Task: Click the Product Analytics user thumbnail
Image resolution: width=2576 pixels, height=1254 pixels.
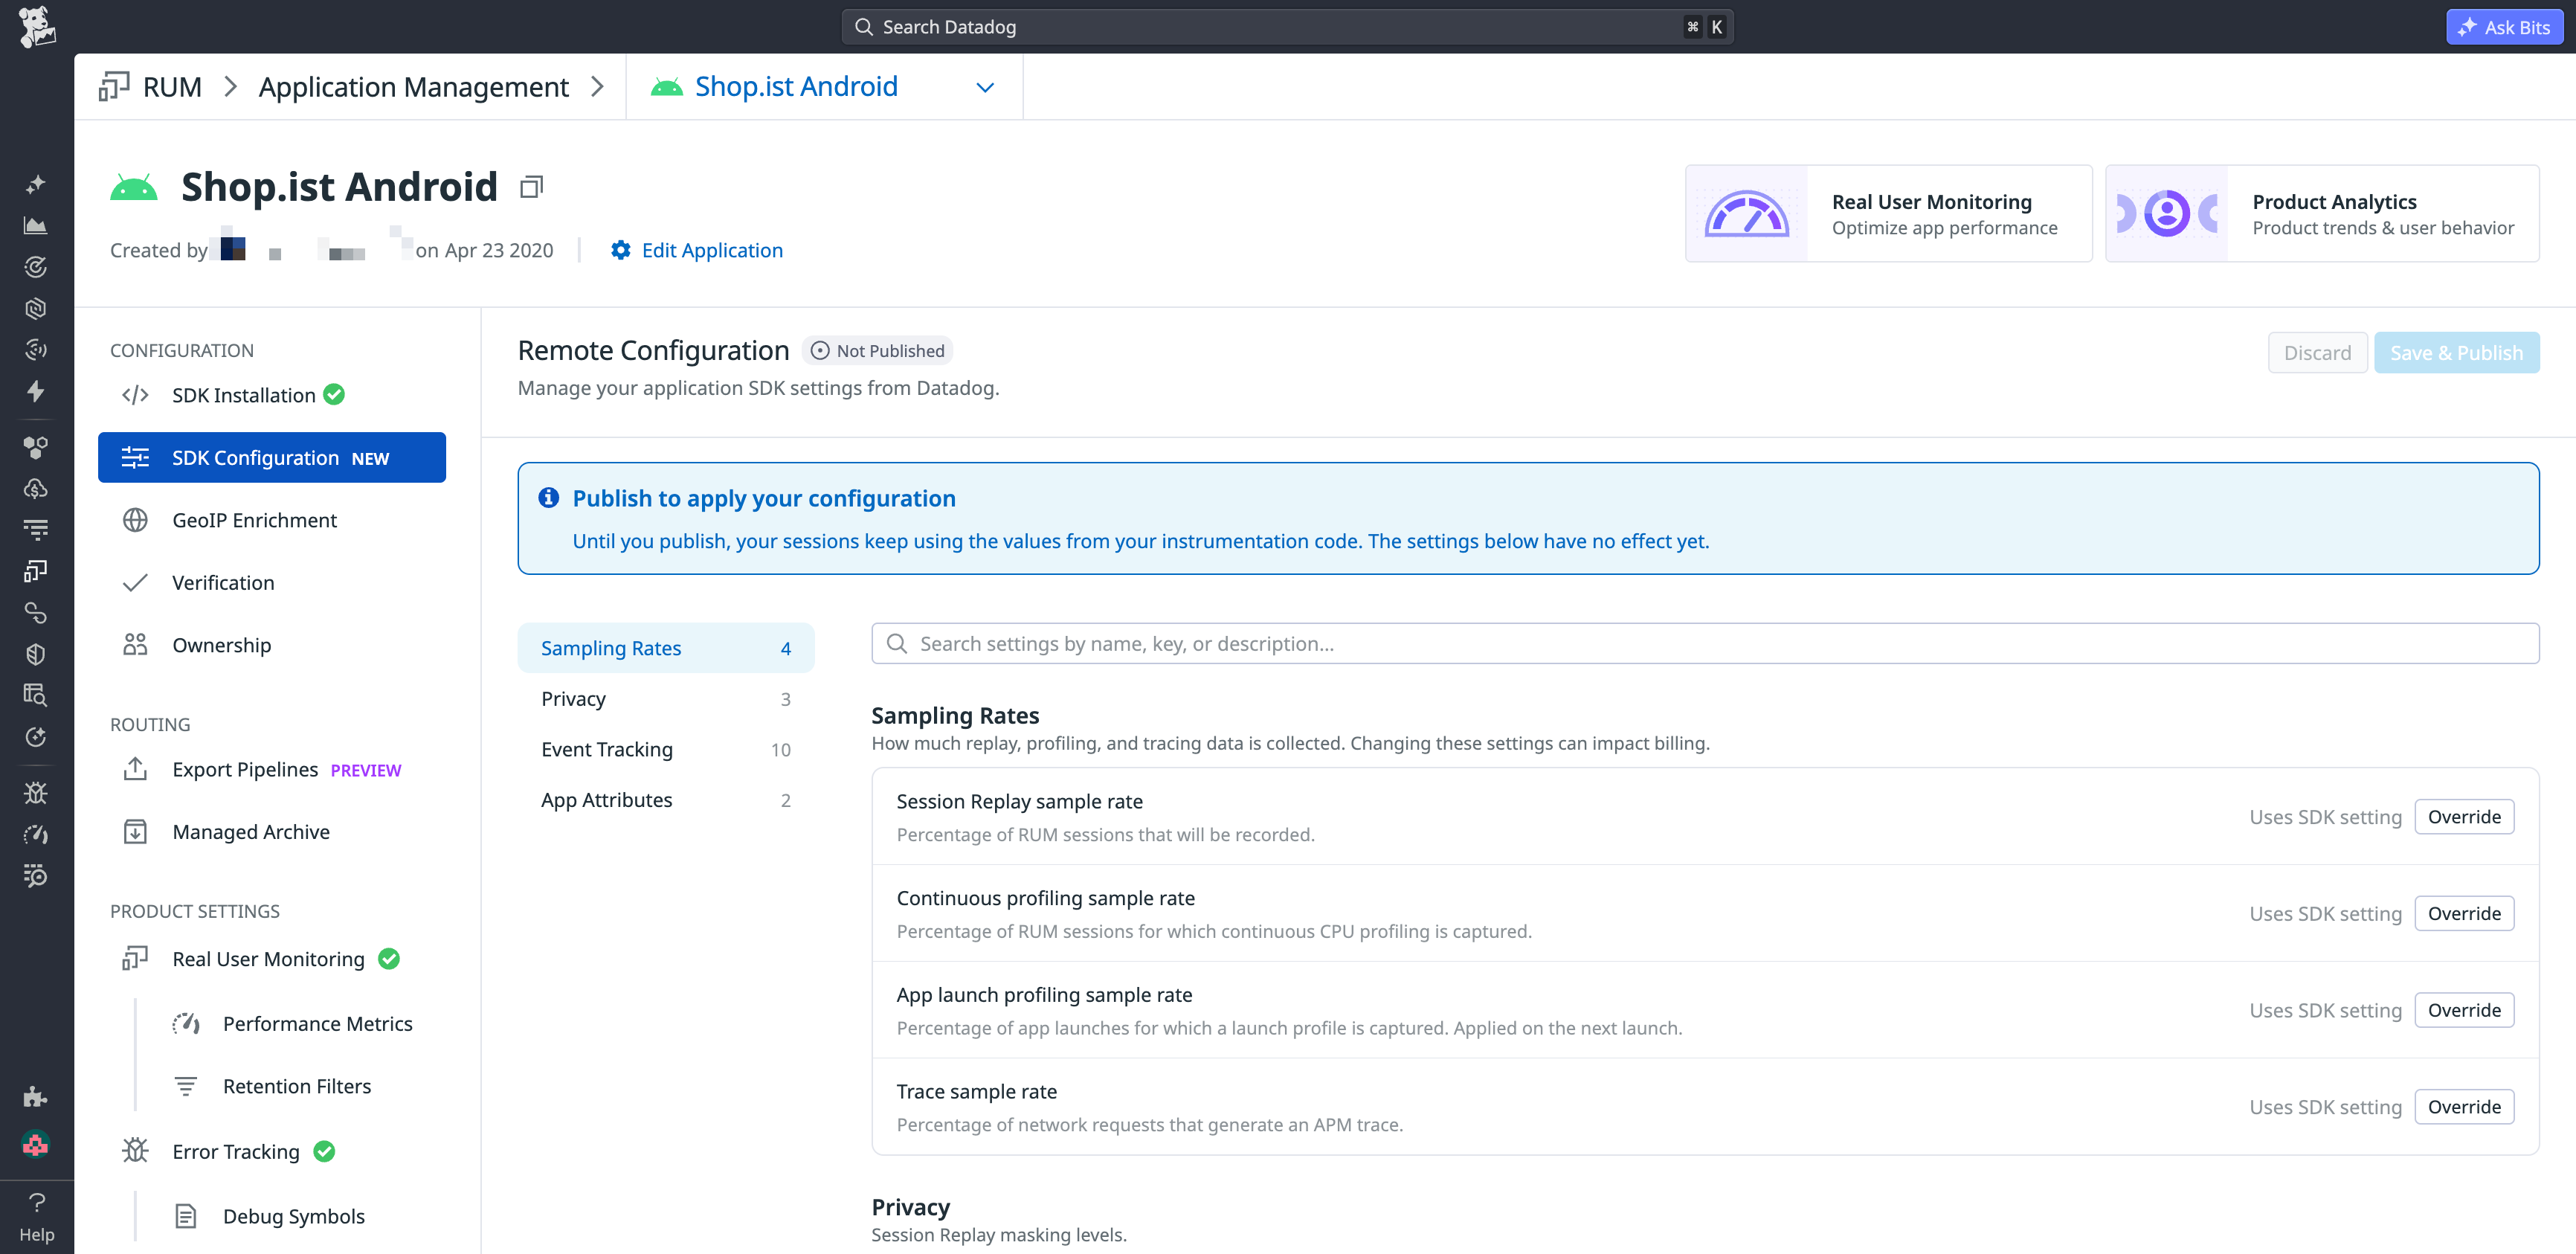Action: (x=2167, y=213)
